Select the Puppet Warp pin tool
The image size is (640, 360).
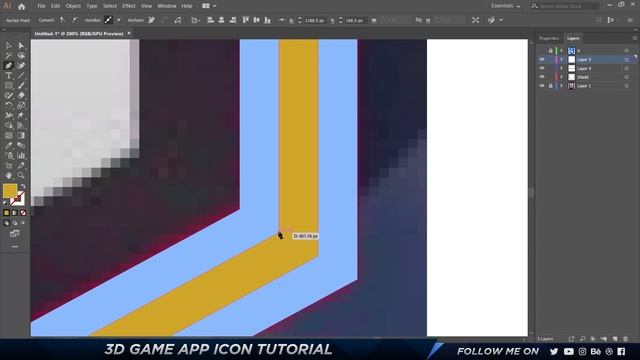[x=21, y=116]
